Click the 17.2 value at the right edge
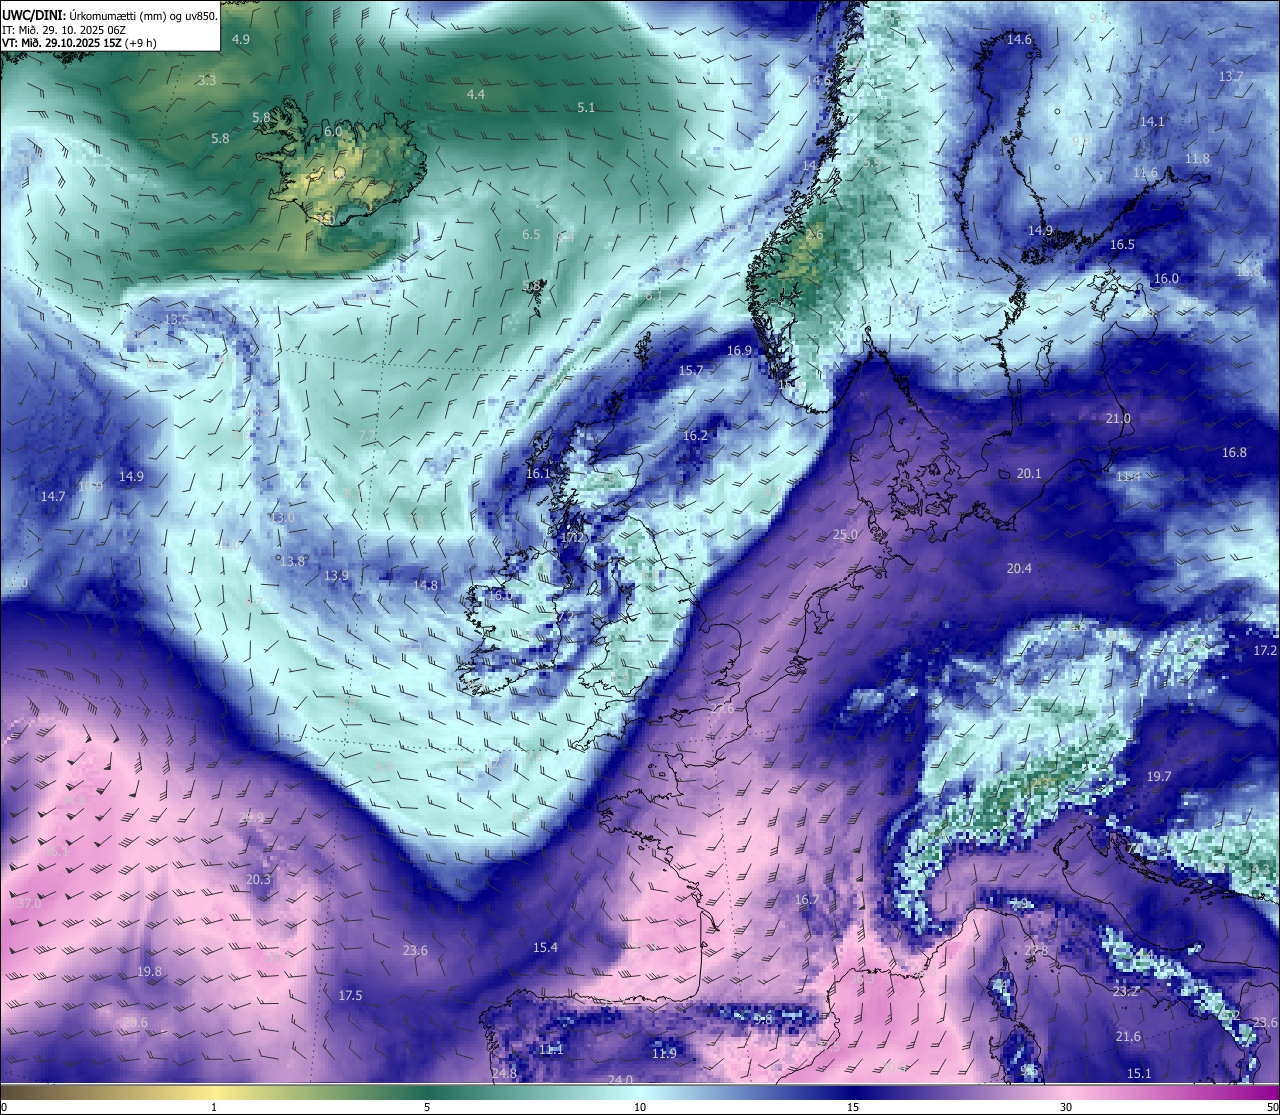The height and width of the screenshot is (1115, 1280). point(1265,651)
